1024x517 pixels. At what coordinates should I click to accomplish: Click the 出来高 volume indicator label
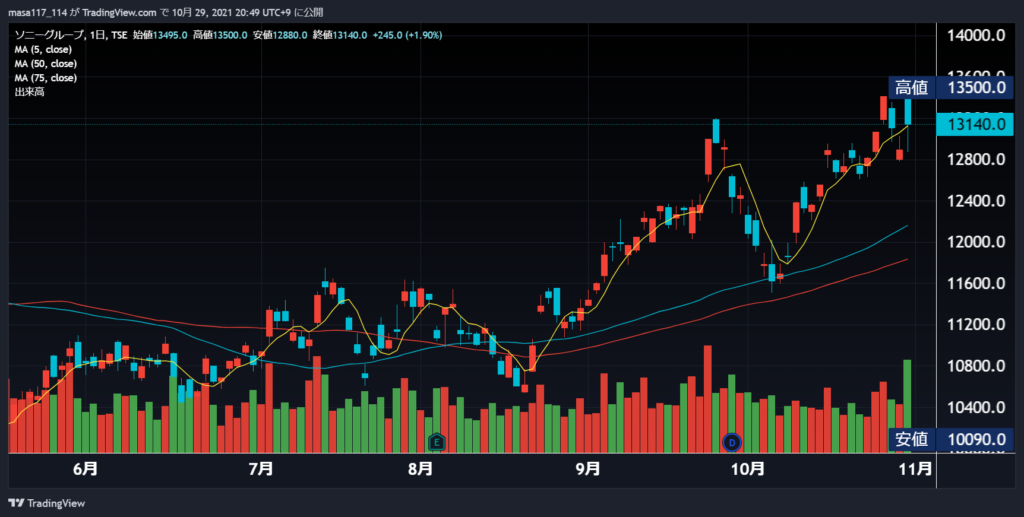click(27, 92)
